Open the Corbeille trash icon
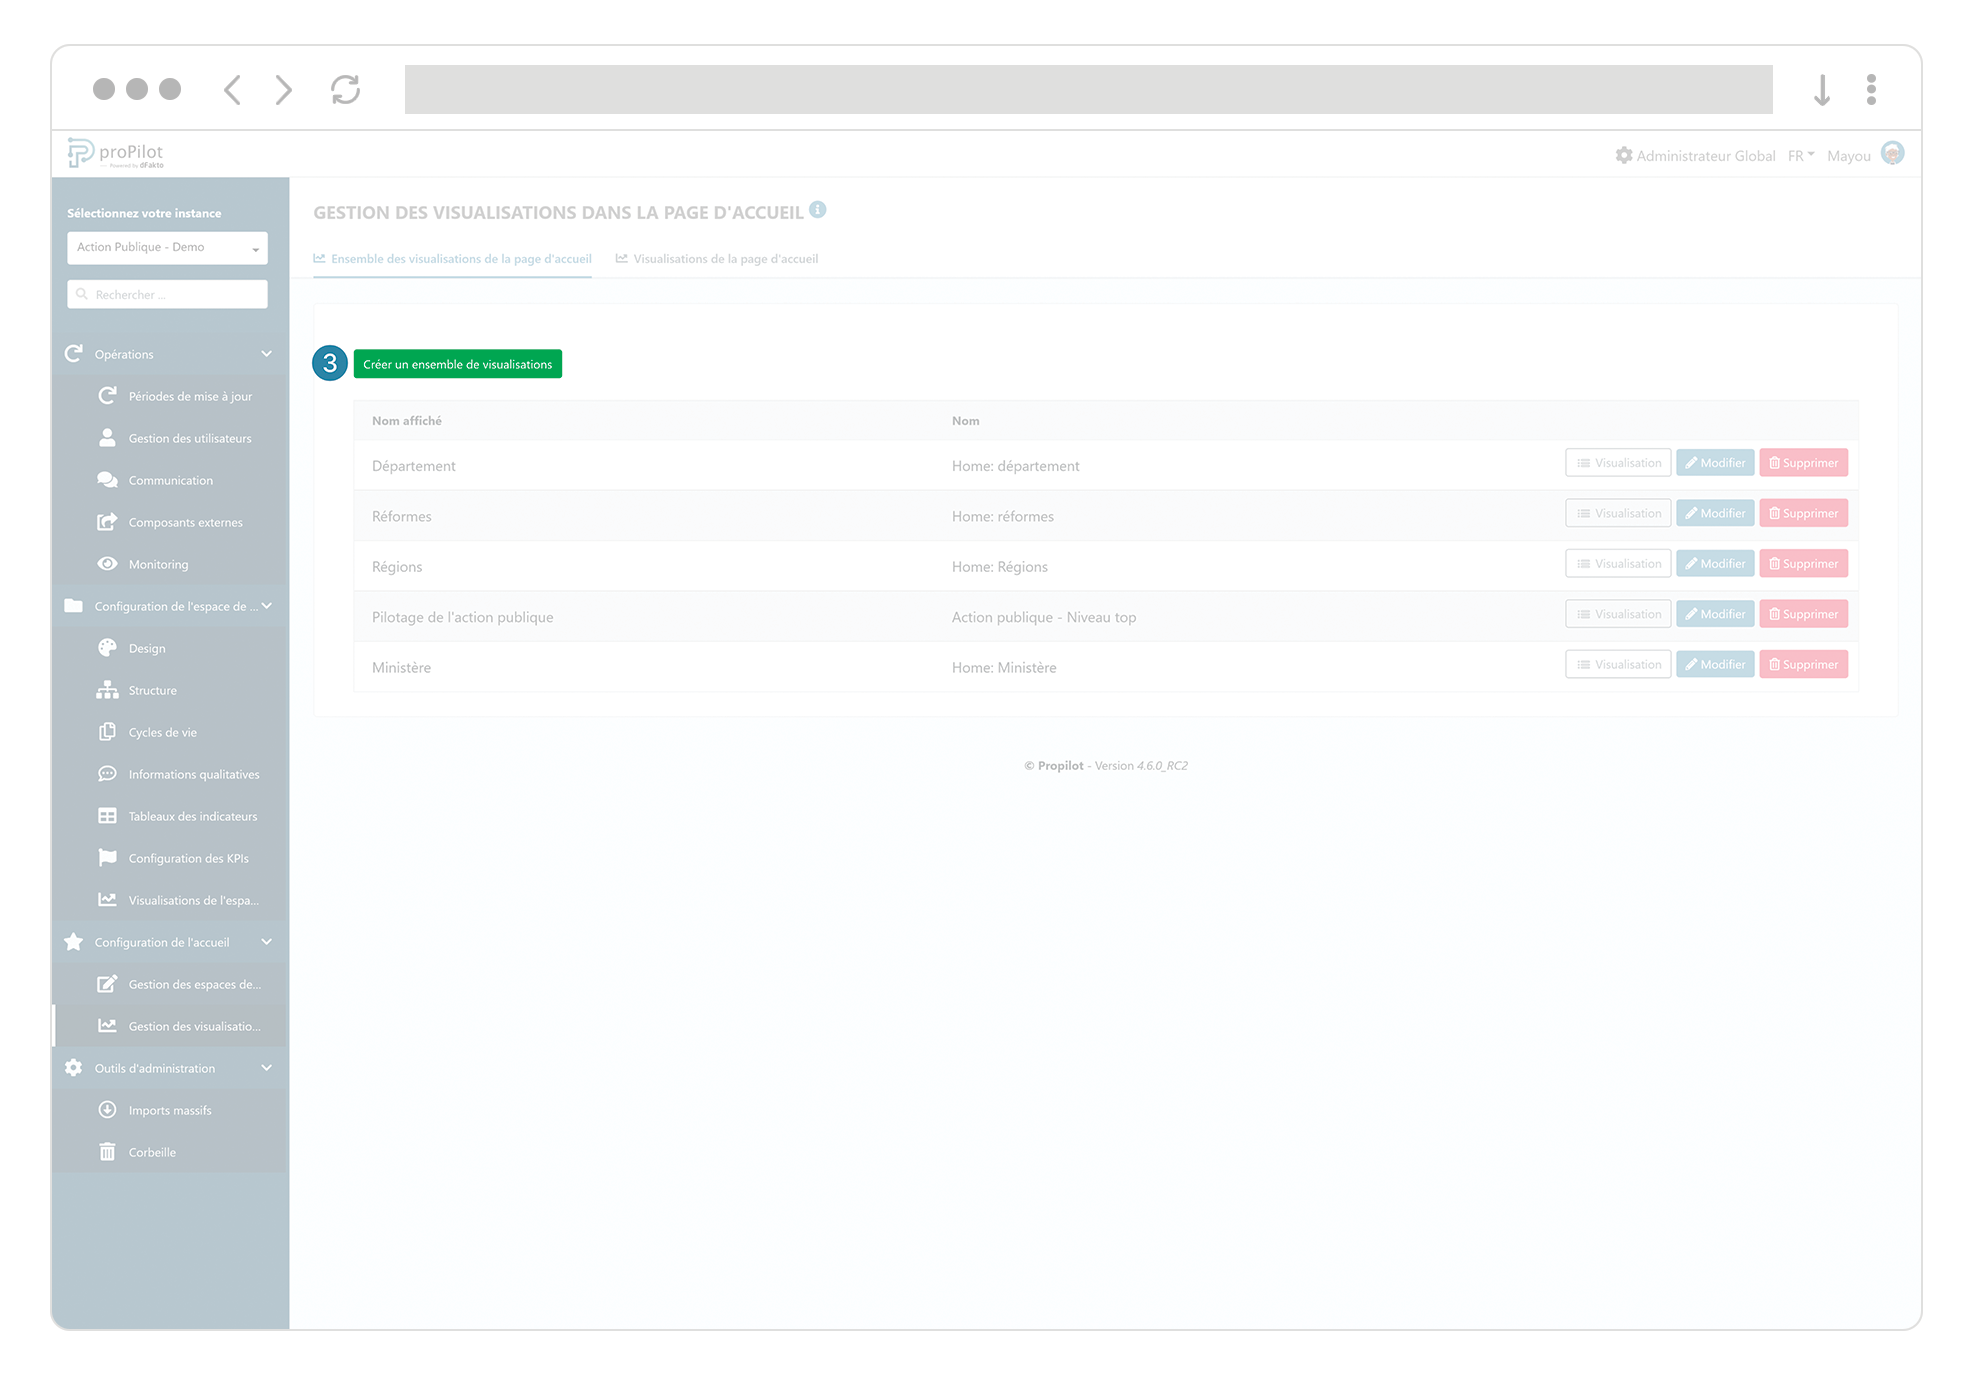 pyautogui.click(x=107, y=1152)
